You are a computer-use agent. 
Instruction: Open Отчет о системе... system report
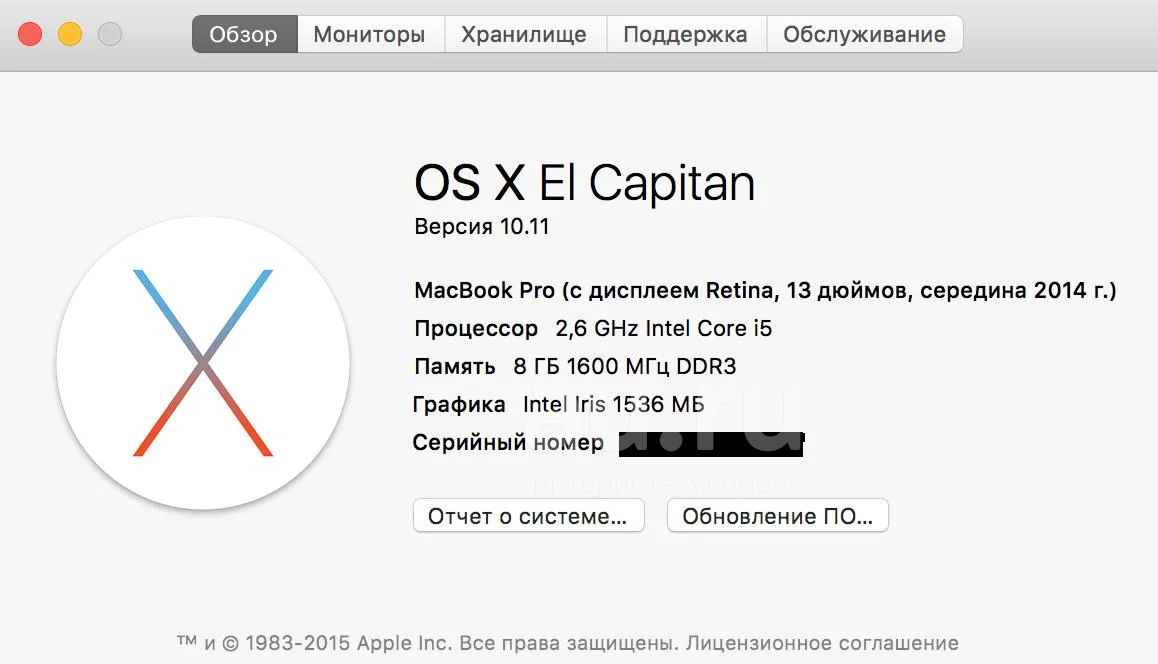point(529,516)
